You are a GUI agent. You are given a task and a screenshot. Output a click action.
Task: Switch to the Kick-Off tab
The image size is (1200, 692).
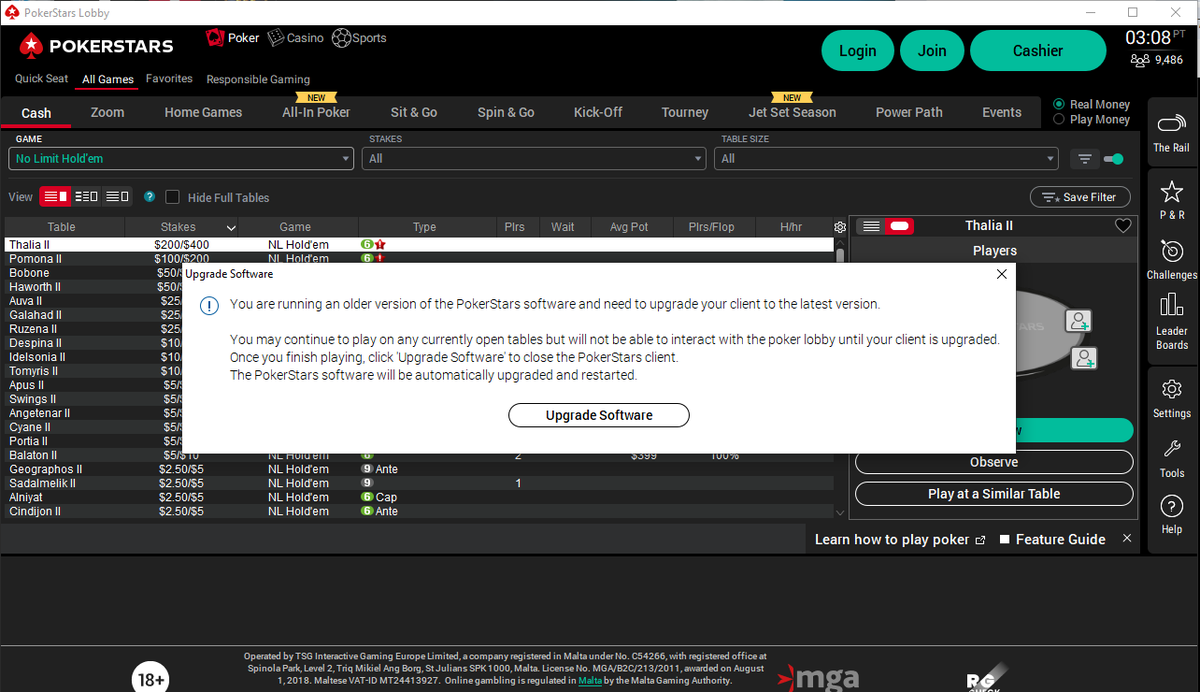coord(598,112)
